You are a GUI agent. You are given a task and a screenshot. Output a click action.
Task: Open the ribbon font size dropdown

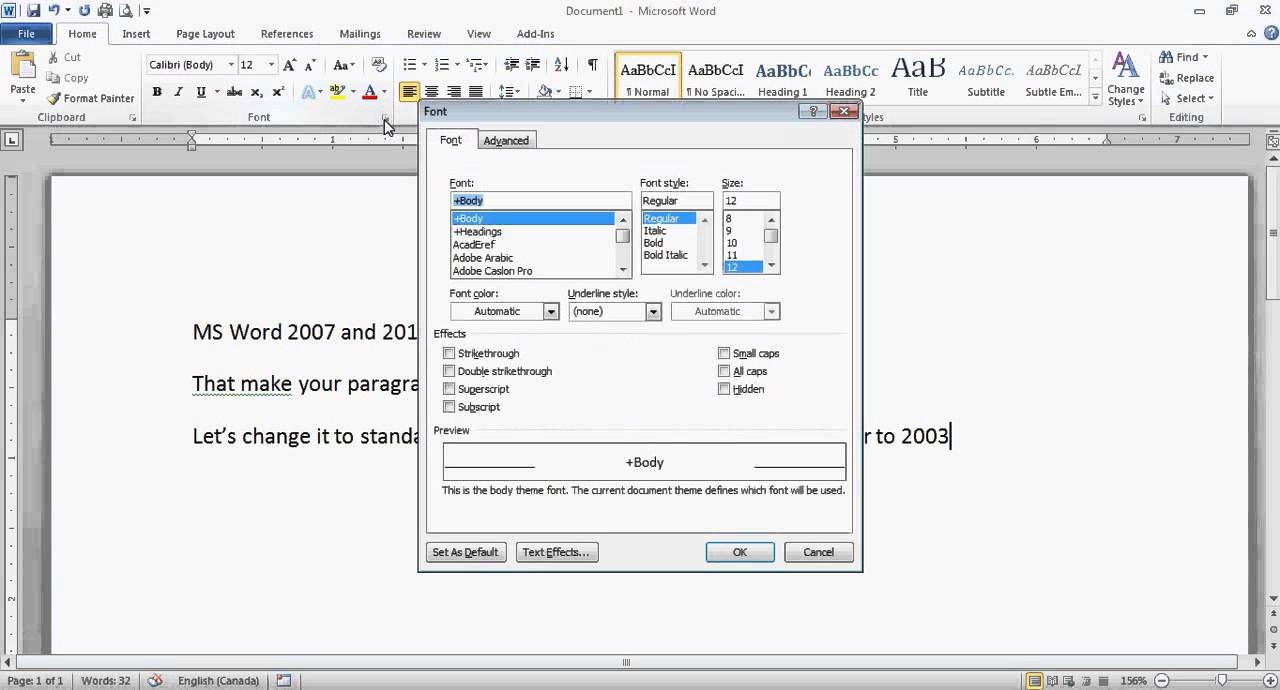click(x=271, y=65)
